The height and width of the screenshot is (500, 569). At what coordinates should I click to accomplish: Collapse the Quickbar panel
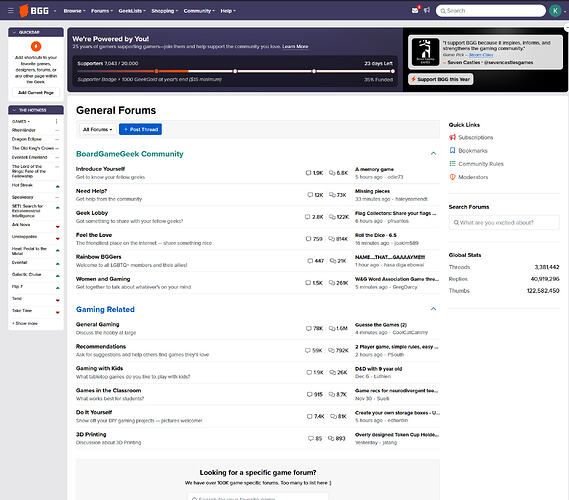pos(15,32)
